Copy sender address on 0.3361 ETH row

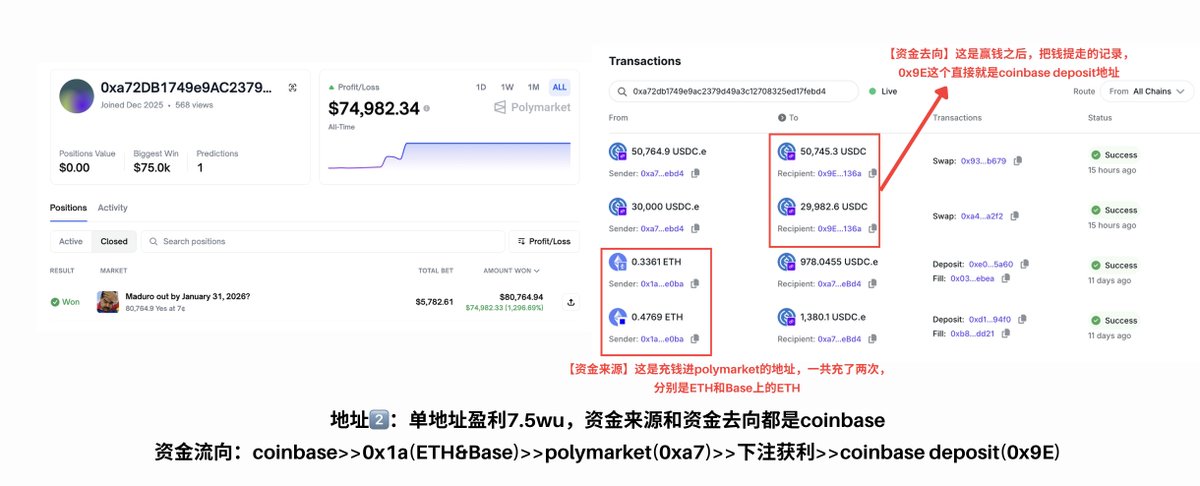[x=695, y=283]
